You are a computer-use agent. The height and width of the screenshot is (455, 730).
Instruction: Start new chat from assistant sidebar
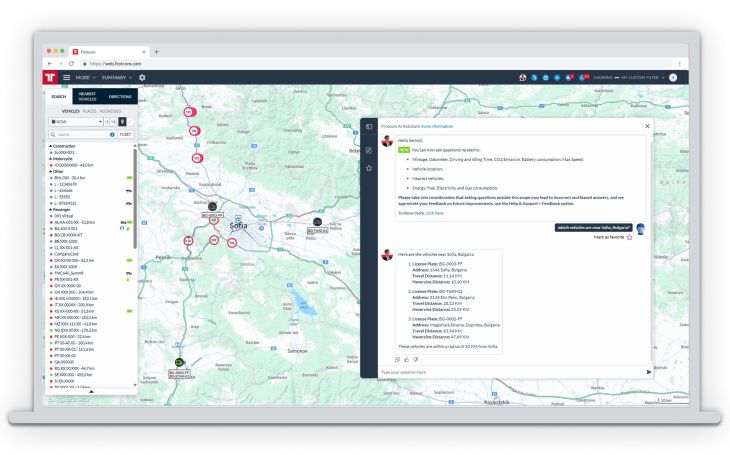pyautogui.click(x=369, y=150)
